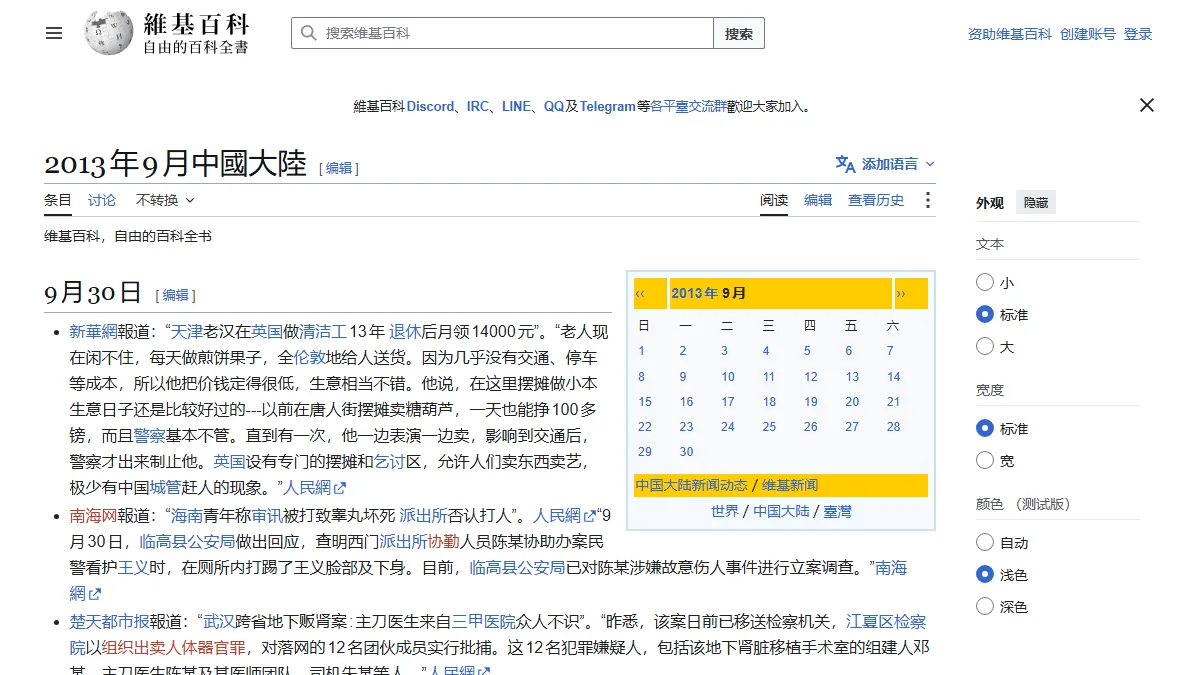Open 各平臺交流群 link
Screen dimensions: 1200x675
(689, 106)
